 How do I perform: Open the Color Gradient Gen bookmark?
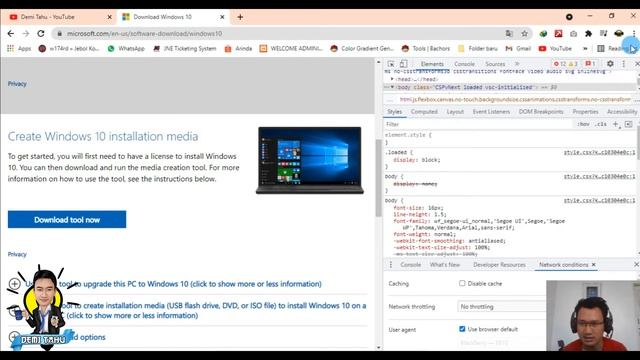[x=362, y=48]
